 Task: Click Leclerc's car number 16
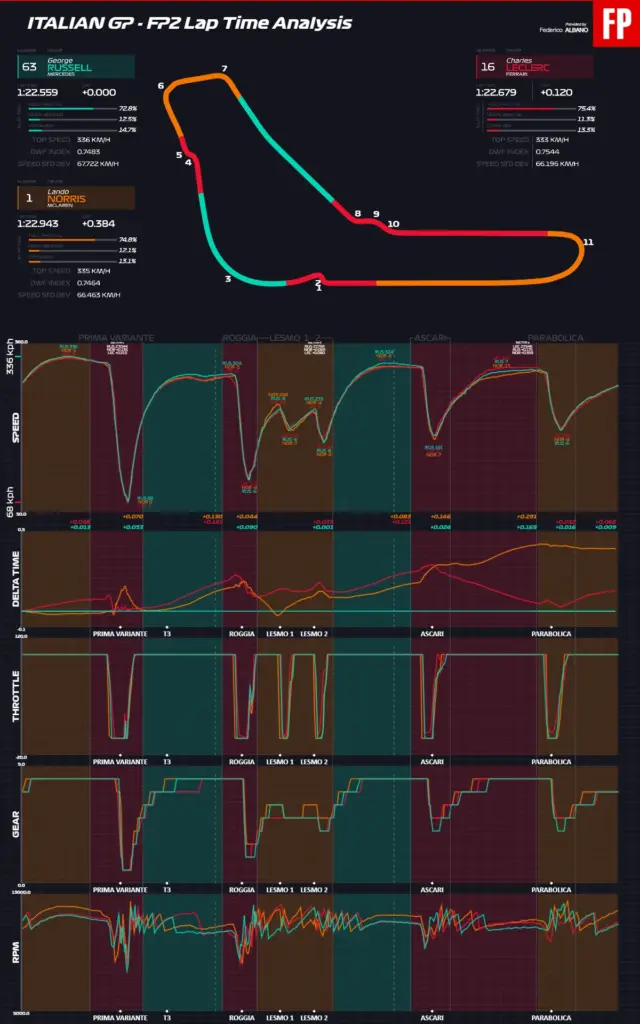click(x=488, y=67)
